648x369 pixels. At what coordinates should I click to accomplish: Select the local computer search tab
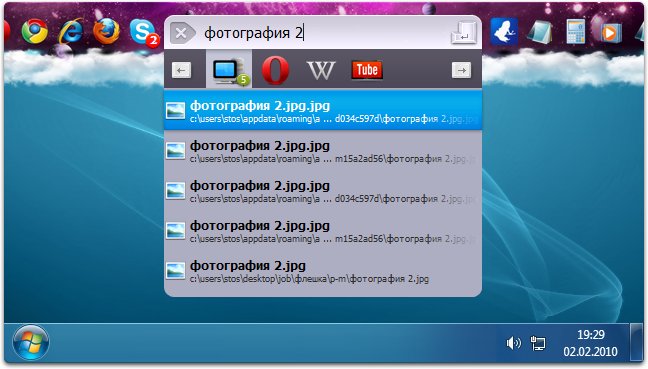229,69
